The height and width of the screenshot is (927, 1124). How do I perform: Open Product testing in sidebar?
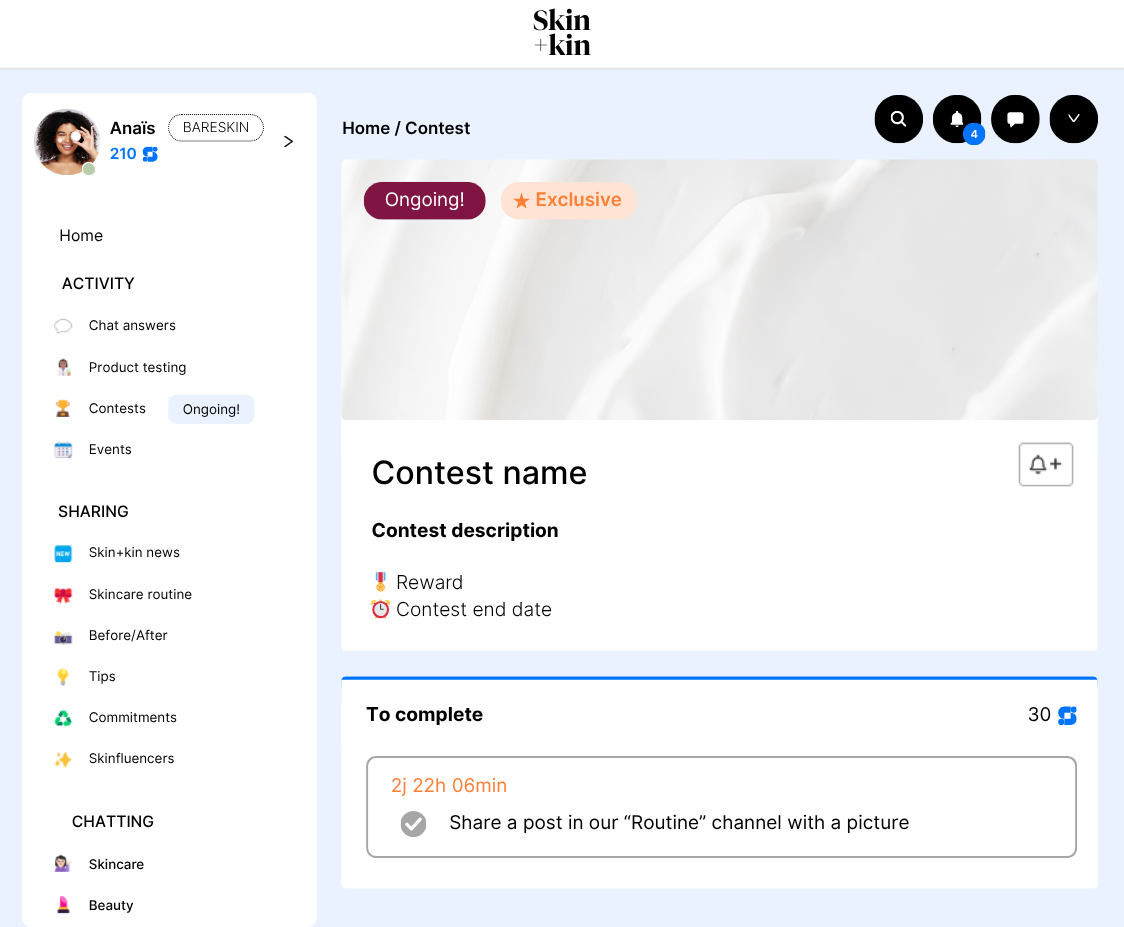[137, 367]
